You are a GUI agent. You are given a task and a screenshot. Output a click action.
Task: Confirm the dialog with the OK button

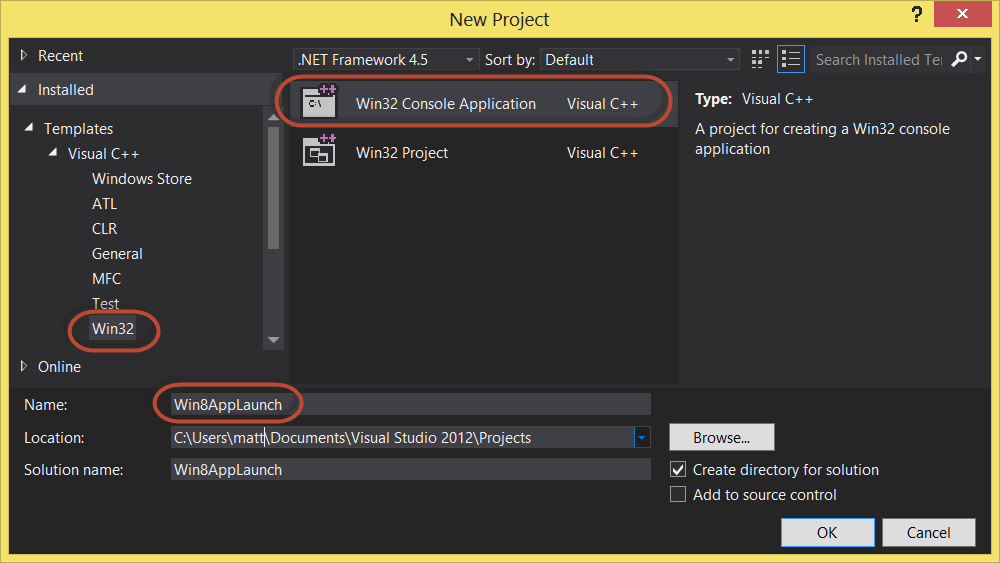click(x=827, y=532)
